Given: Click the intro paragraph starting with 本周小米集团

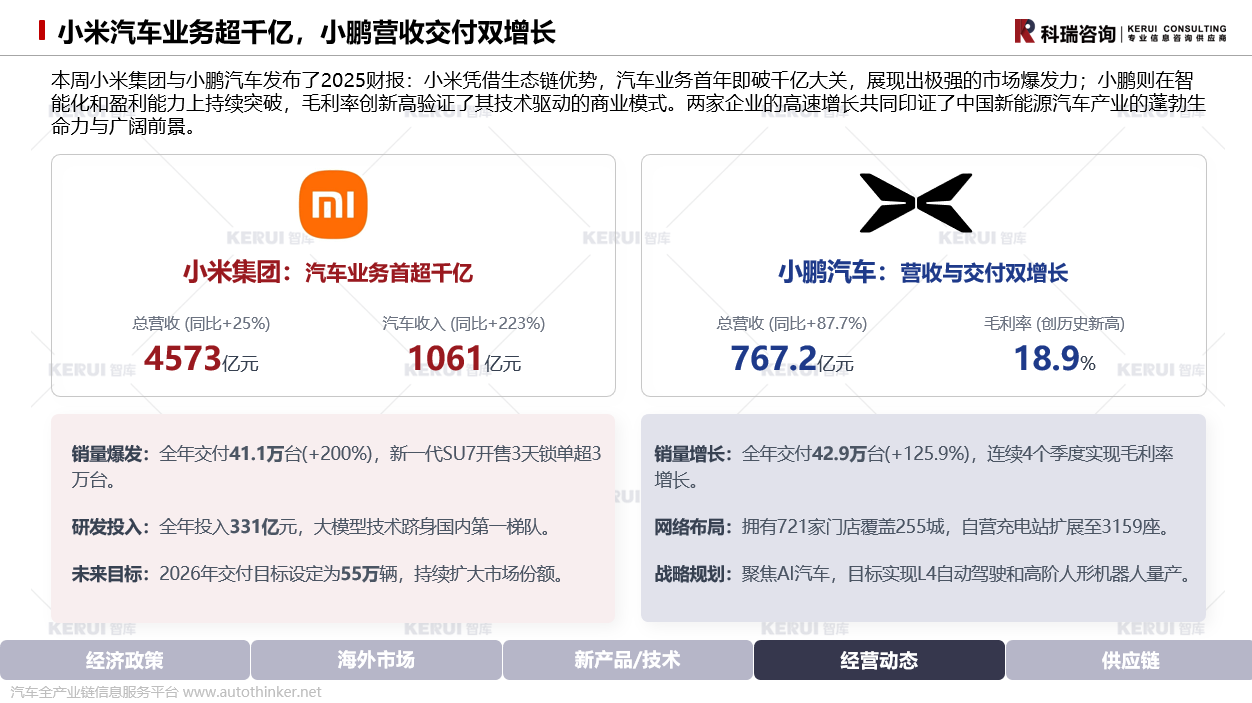Looking at the screenshot, I should [627, 103].
